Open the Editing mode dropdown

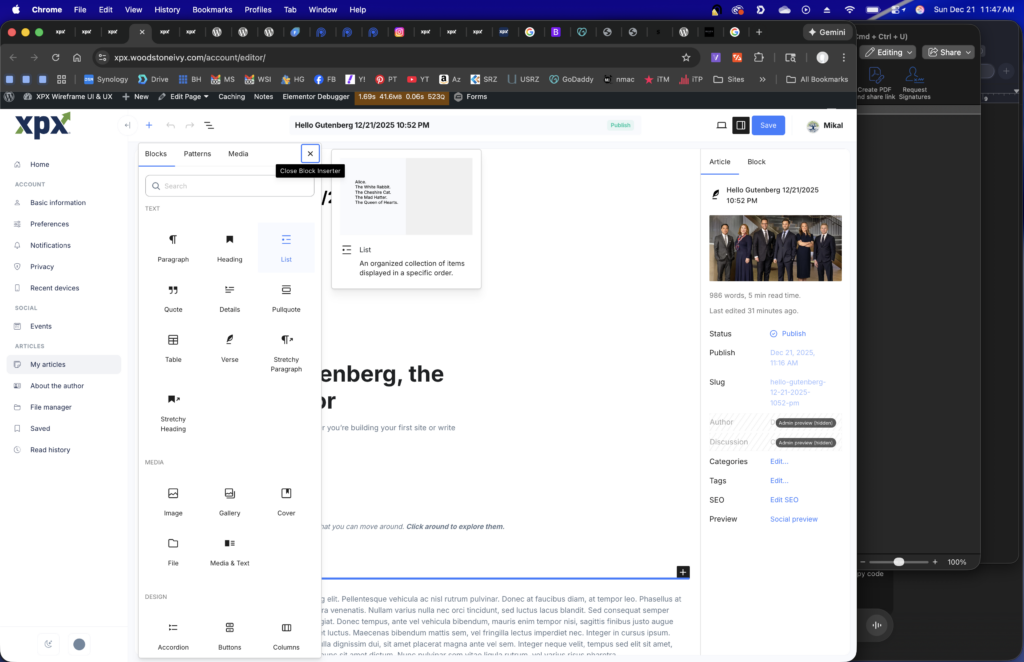889,52
